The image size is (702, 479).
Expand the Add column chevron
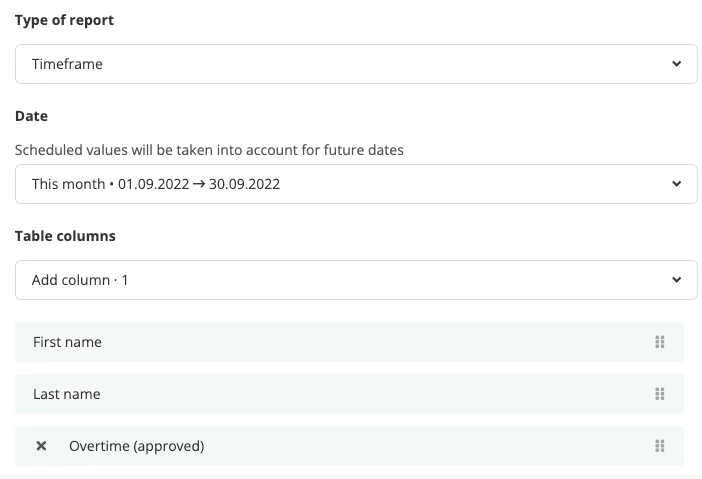click(x=676, y=280)
